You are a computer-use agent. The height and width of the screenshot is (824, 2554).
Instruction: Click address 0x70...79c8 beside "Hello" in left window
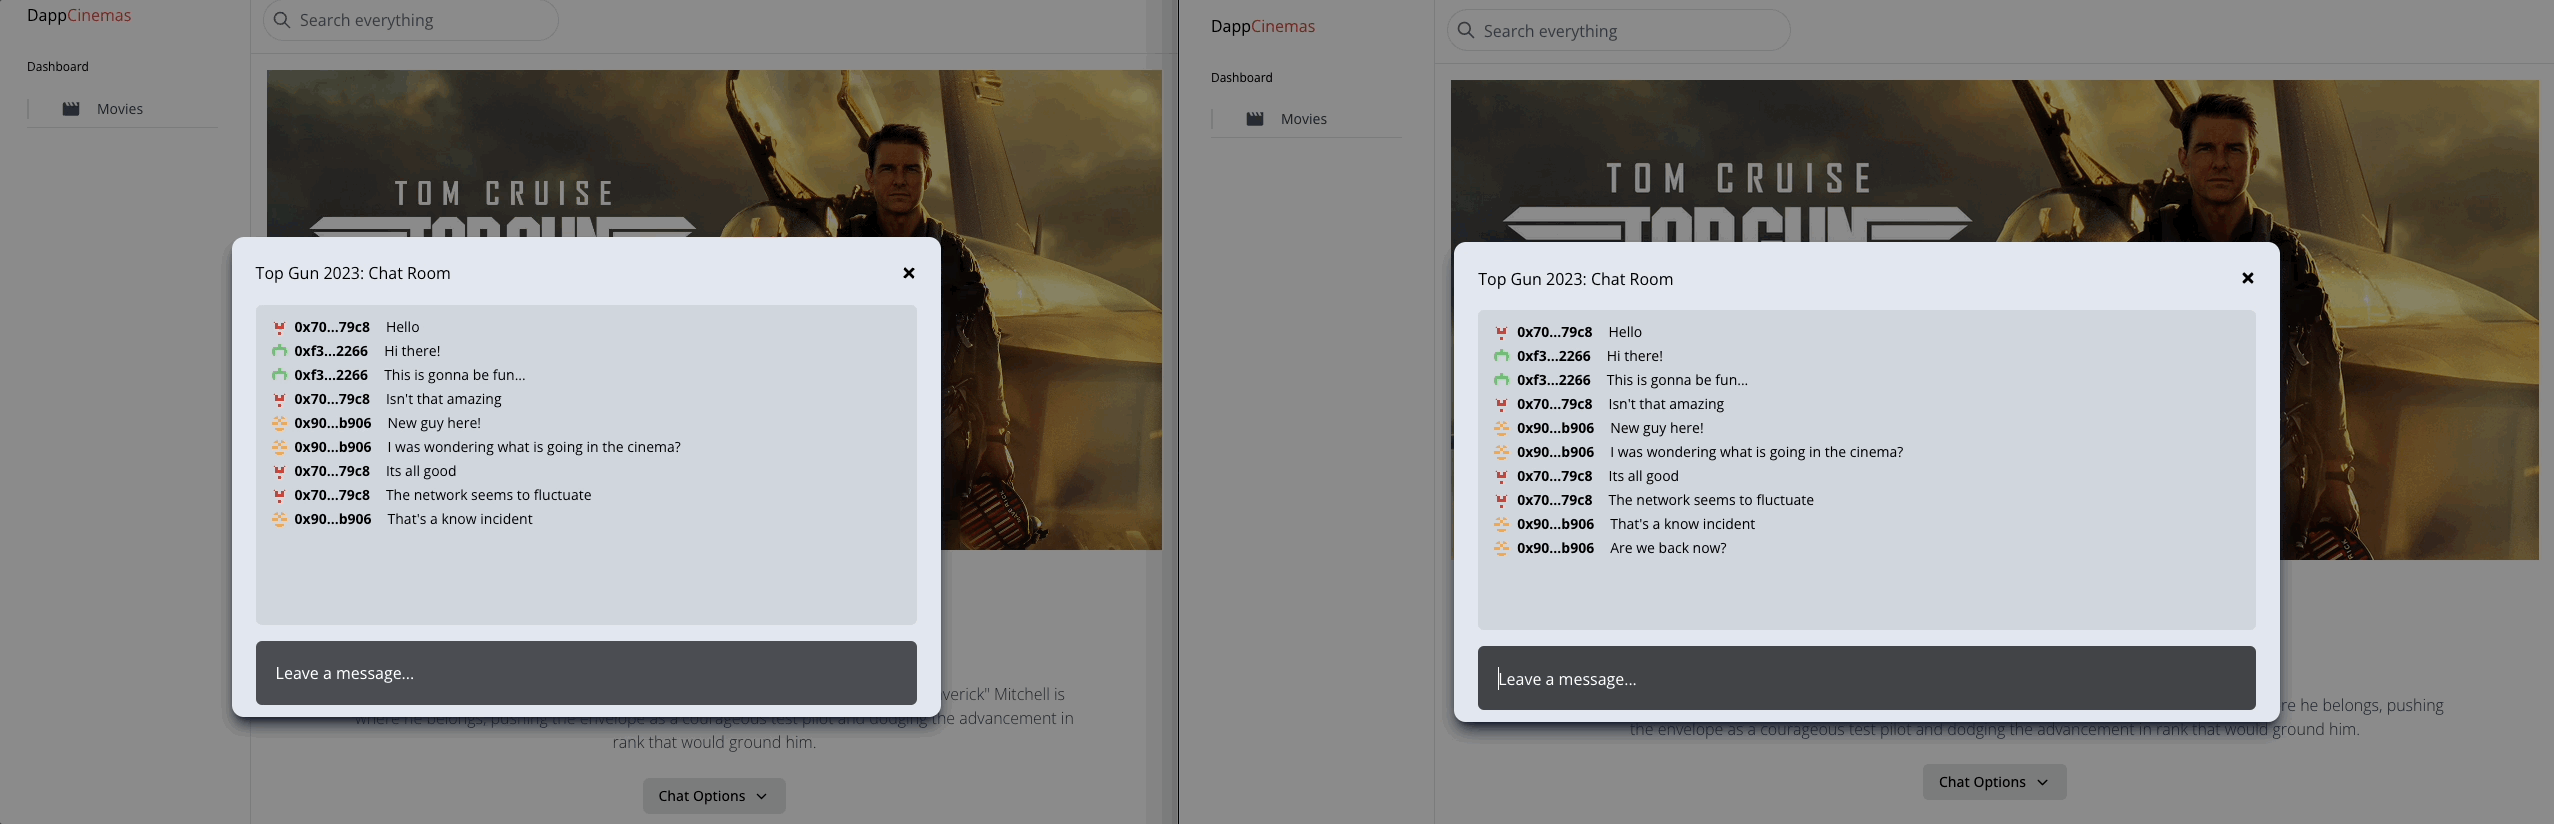click(x=332, y=327)
